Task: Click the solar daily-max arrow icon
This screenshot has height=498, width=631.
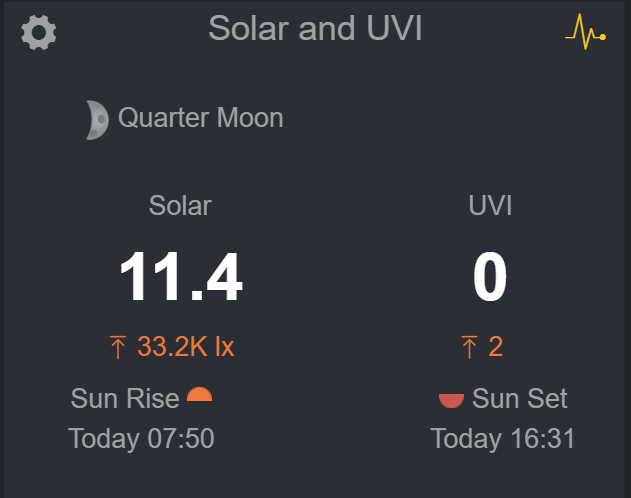Action: 118,347
